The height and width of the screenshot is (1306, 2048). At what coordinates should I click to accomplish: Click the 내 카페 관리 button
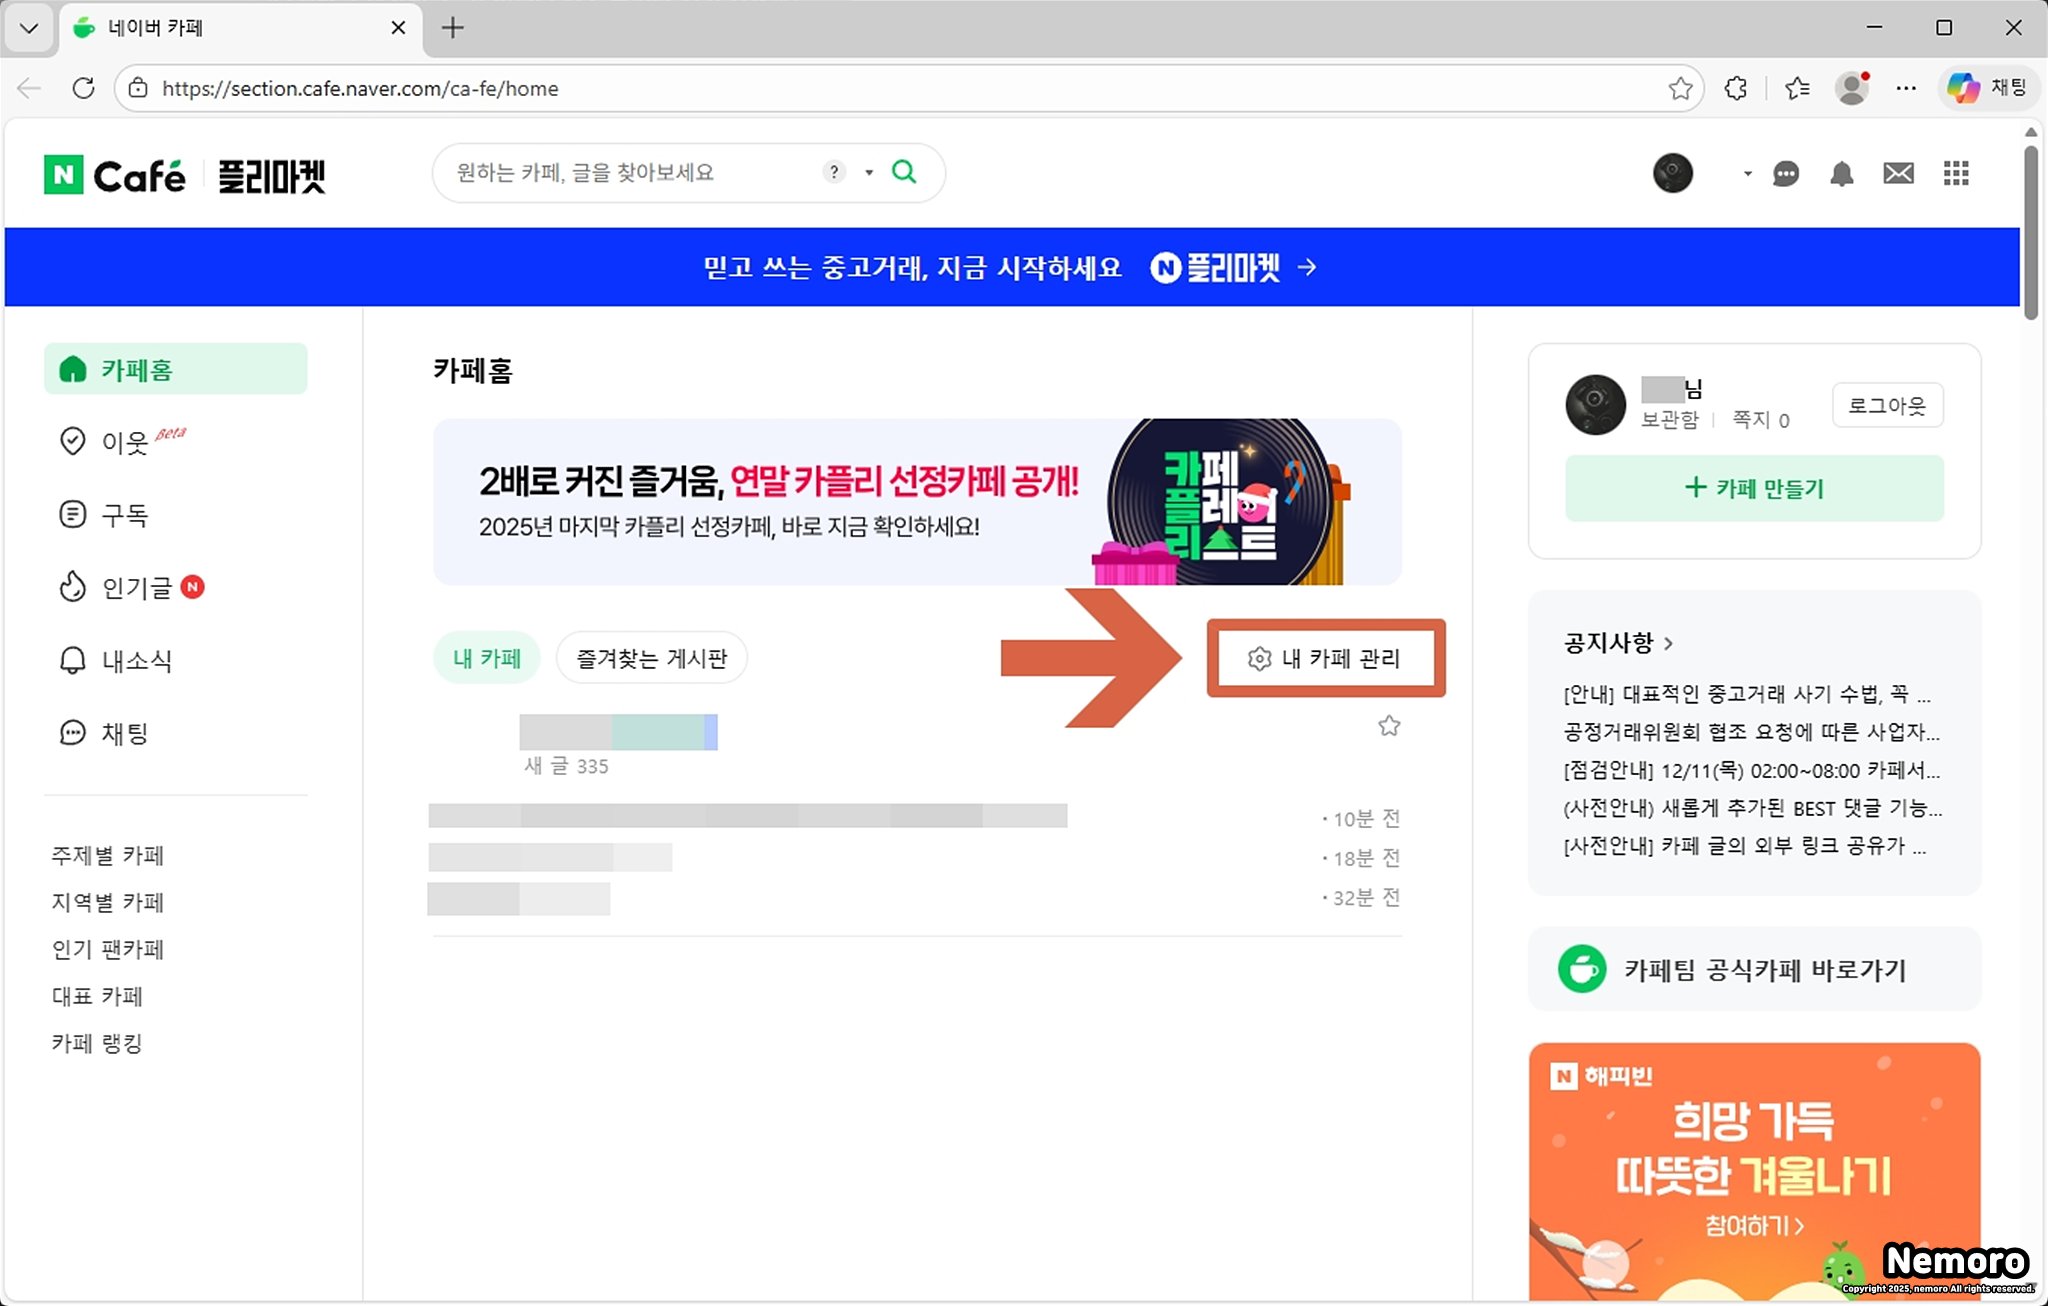(1325, 658)
